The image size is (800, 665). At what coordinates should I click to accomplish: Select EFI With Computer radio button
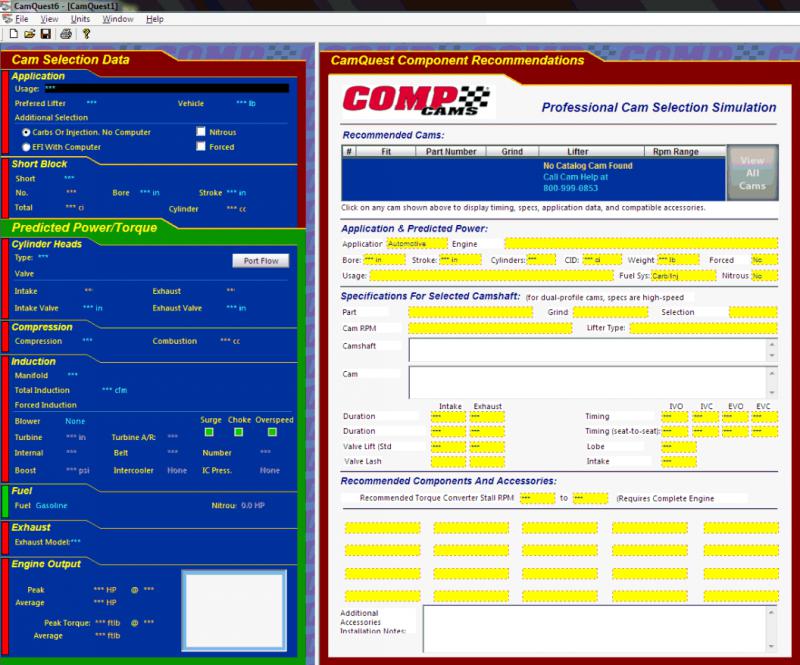pyautogui.click(x=26, y=147)
